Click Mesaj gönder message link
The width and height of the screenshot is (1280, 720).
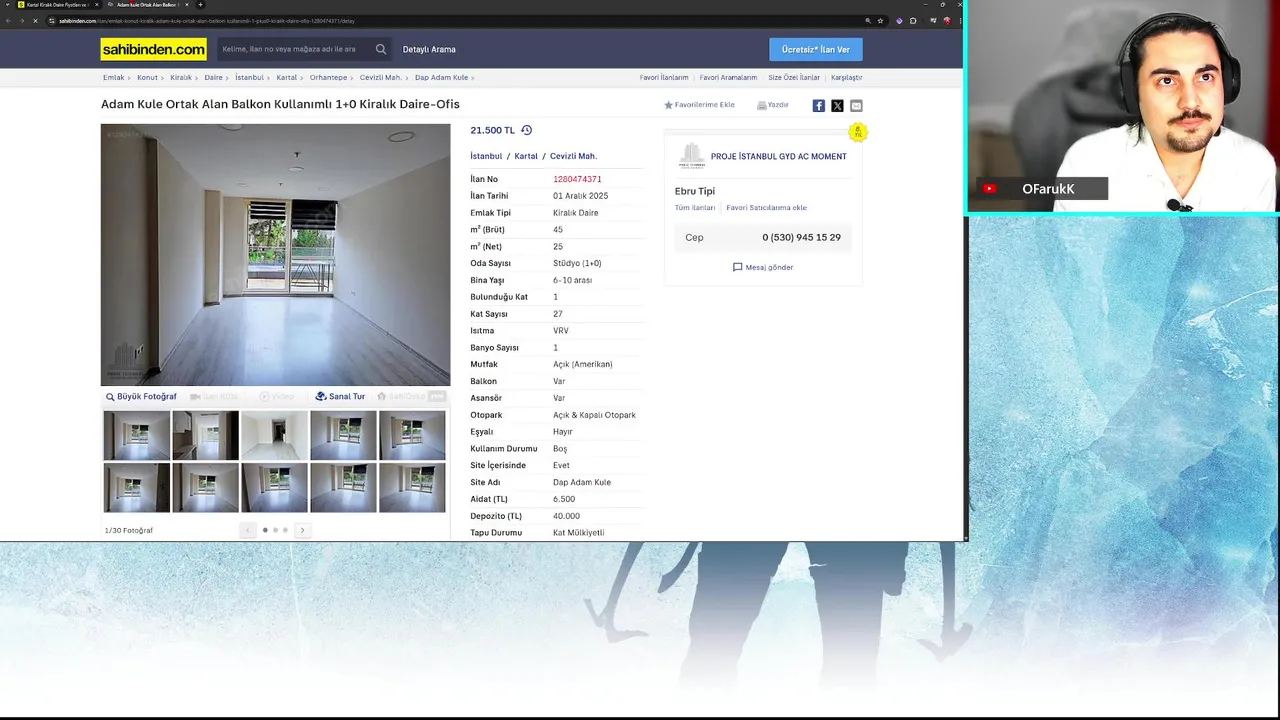click(763, 267)
